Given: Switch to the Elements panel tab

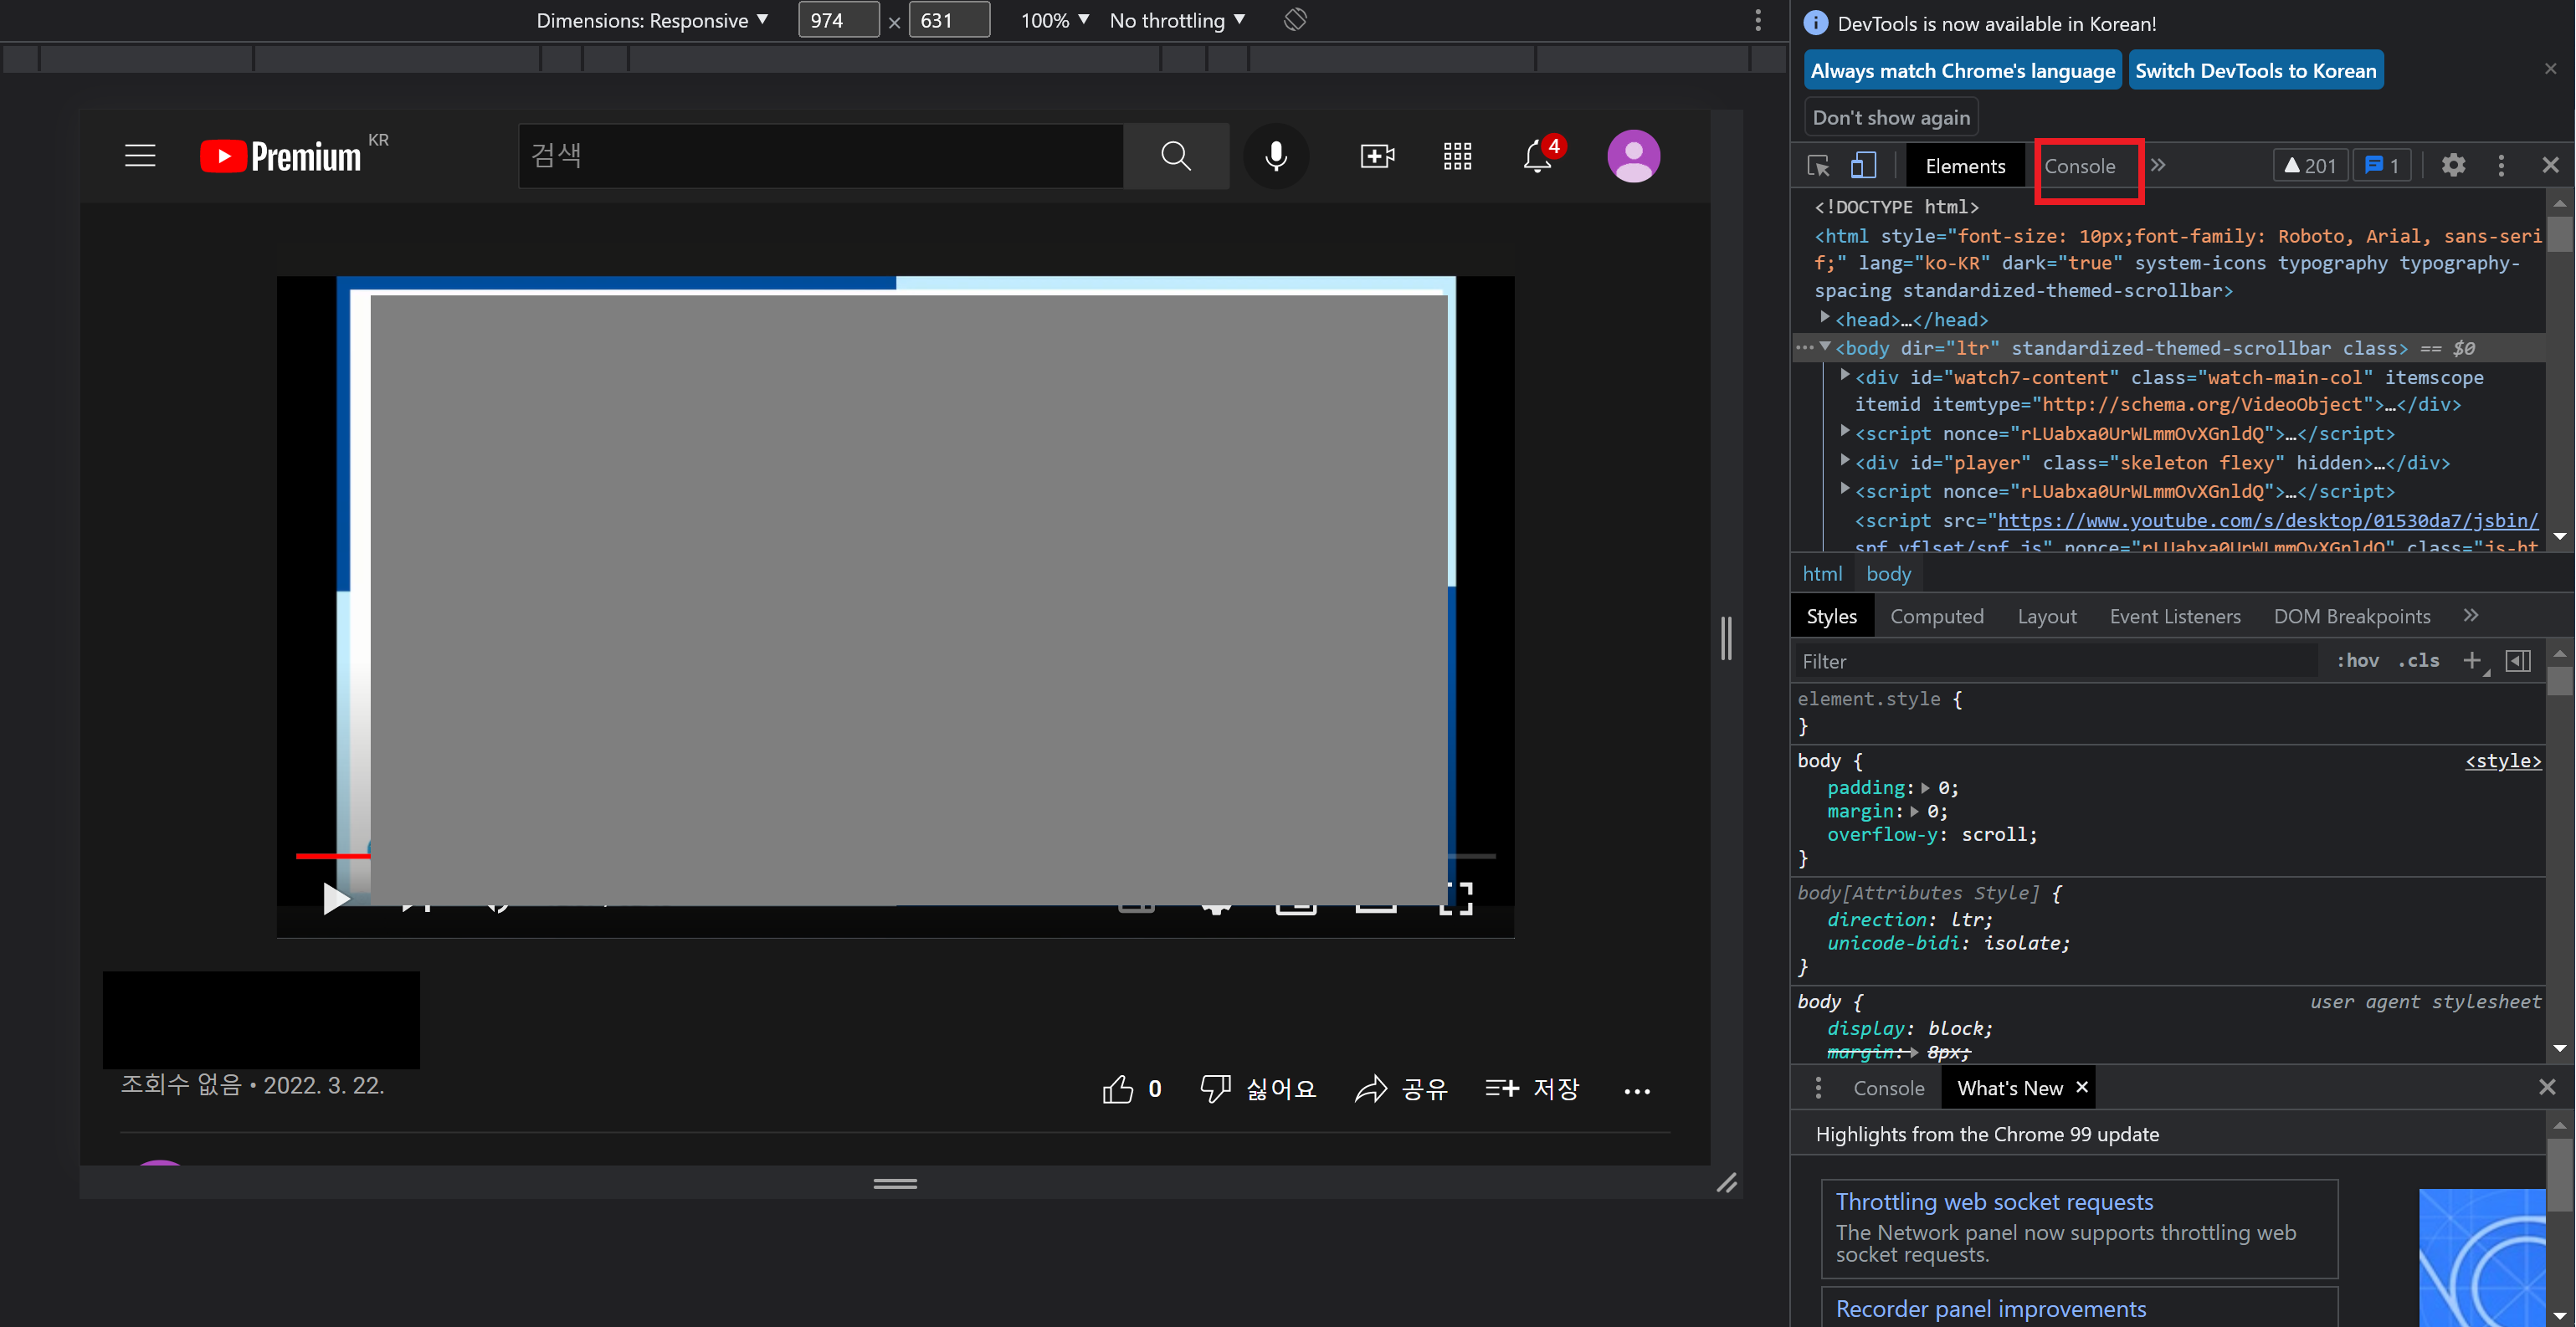Looking at the screenshot, I should [1965, 166].
